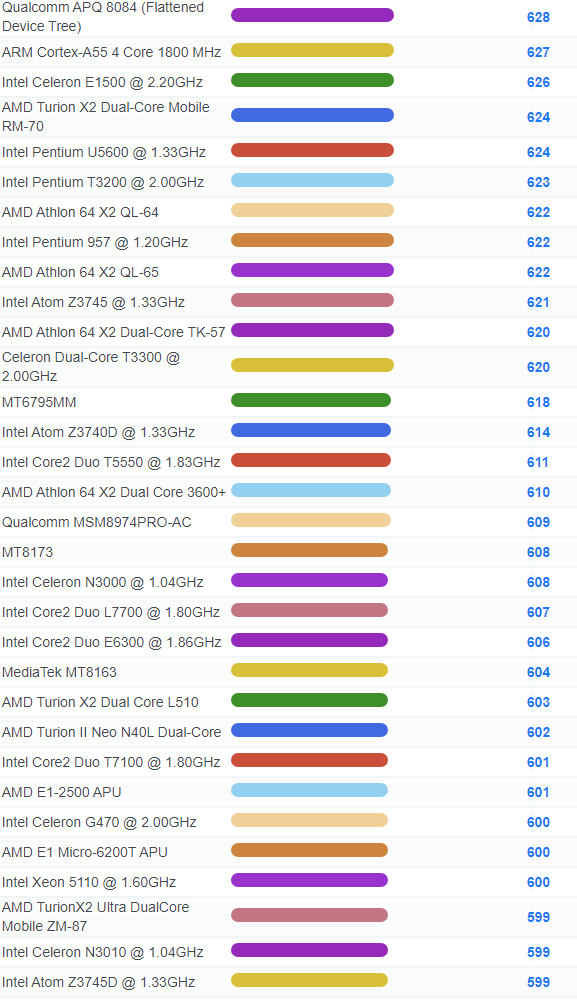
Task: Open Intel Core2 Duo L7700 @ 1.80GHz
Action: click(x=111, y=612)
